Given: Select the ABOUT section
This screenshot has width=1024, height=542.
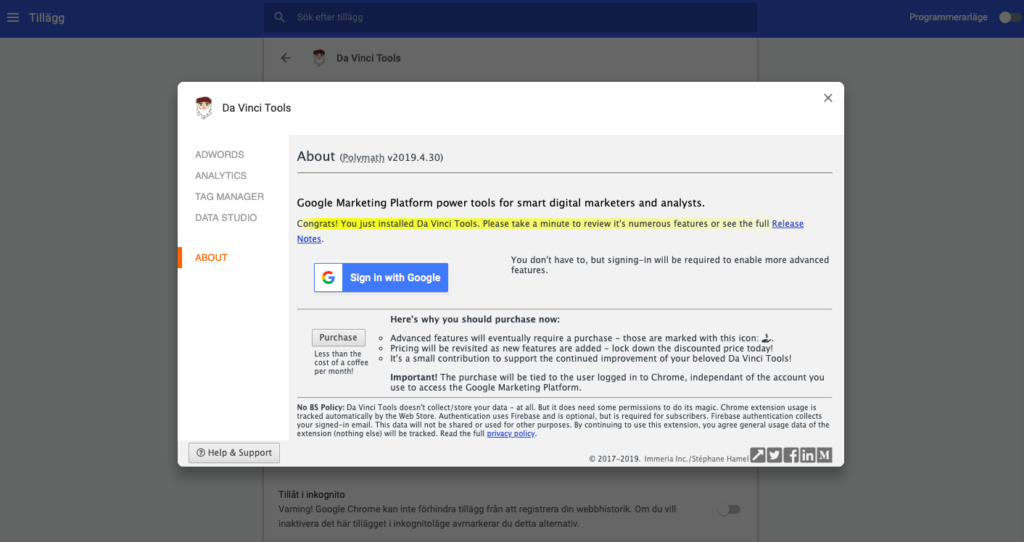Looking at the screenshot, I should 211,258.
